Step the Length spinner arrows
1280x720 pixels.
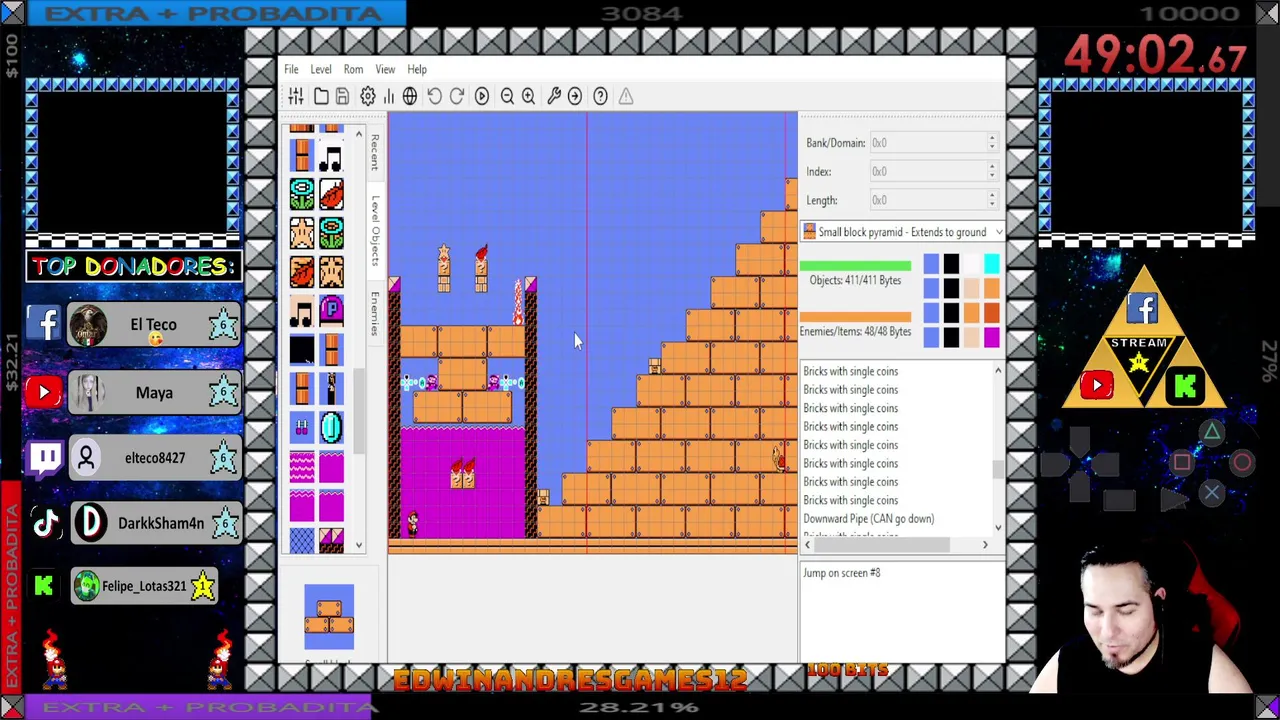coord(992,200)
